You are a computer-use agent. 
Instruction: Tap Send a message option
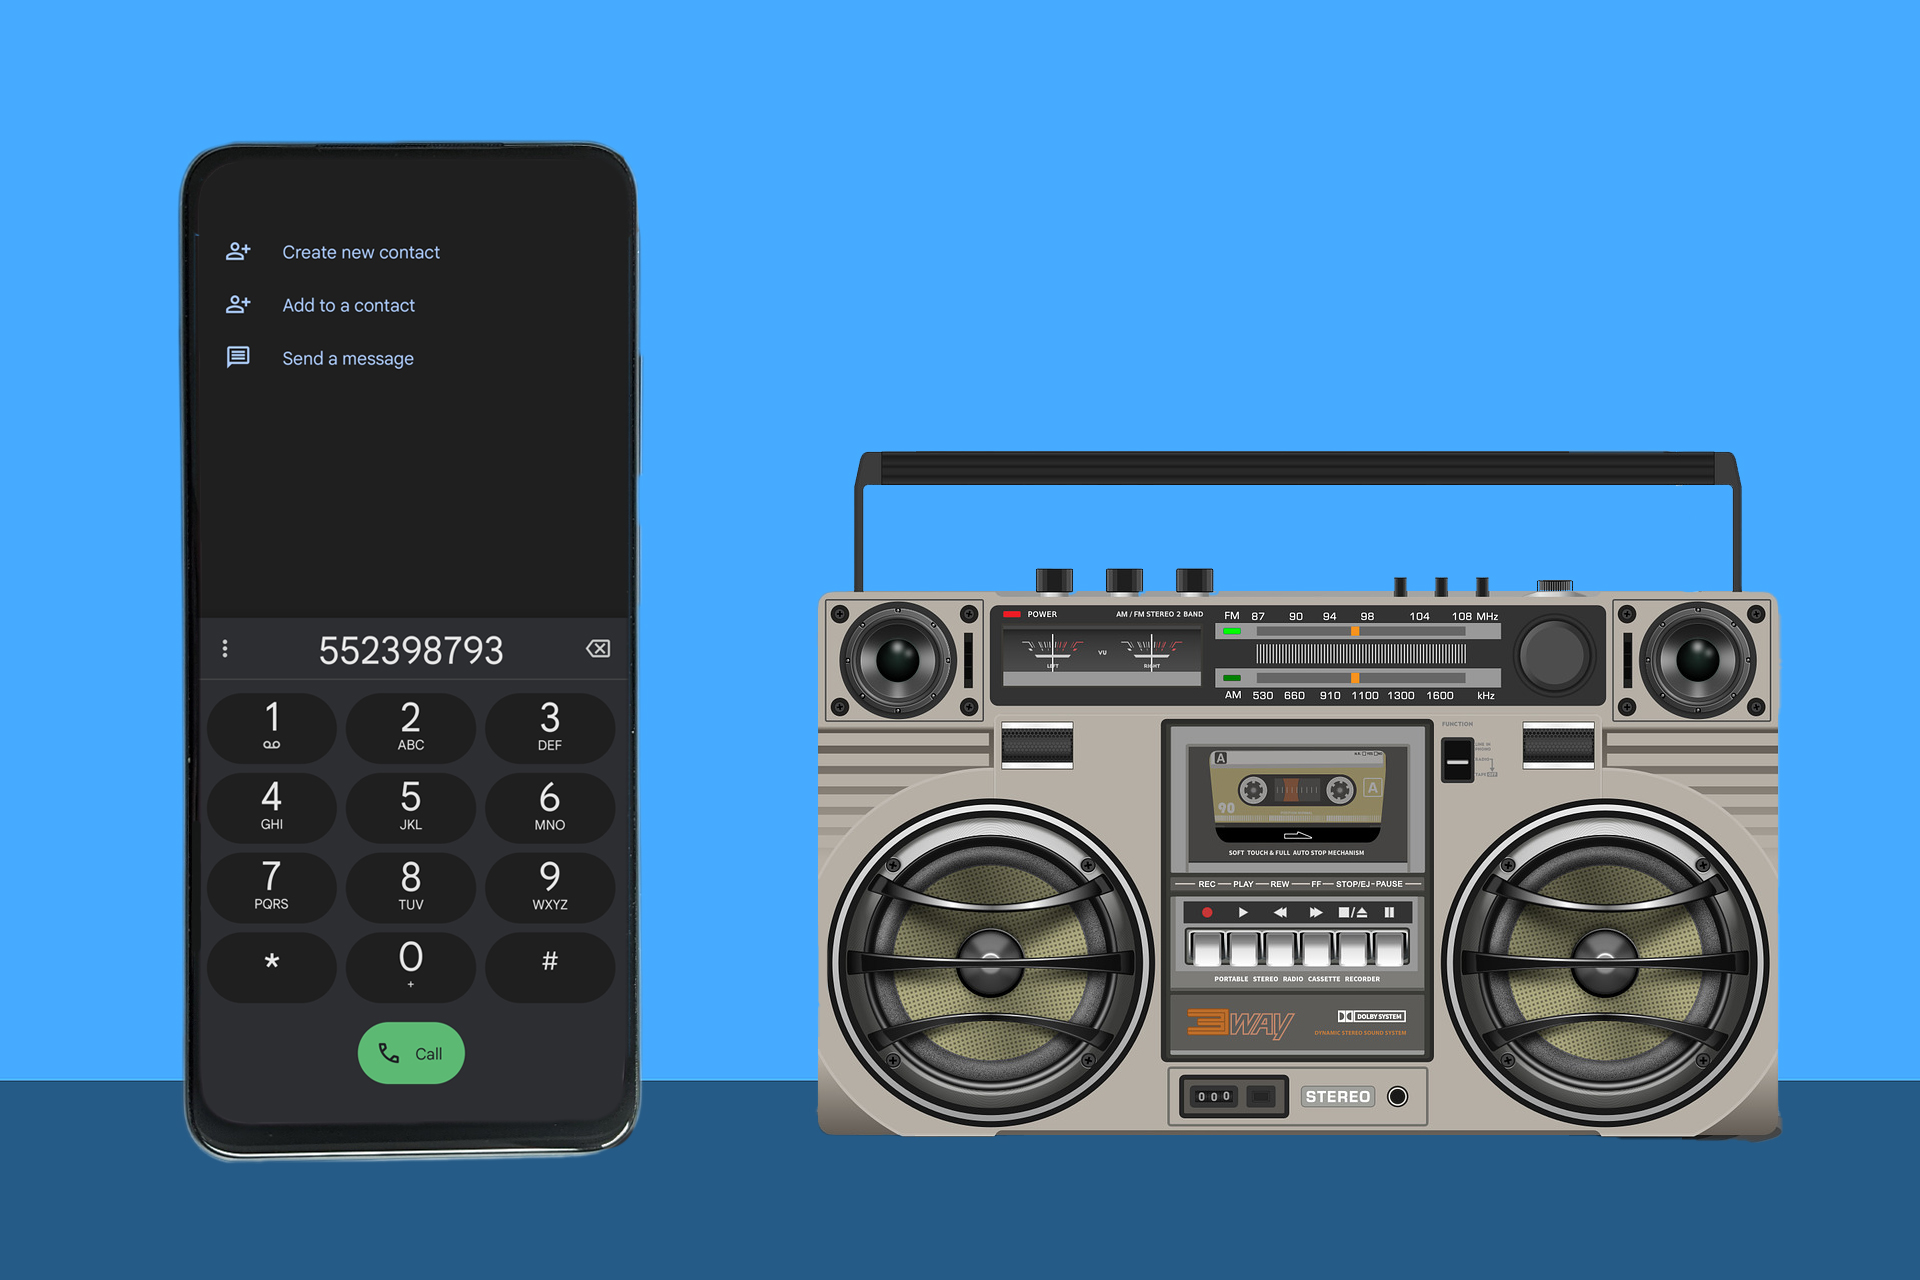(349, 357)
